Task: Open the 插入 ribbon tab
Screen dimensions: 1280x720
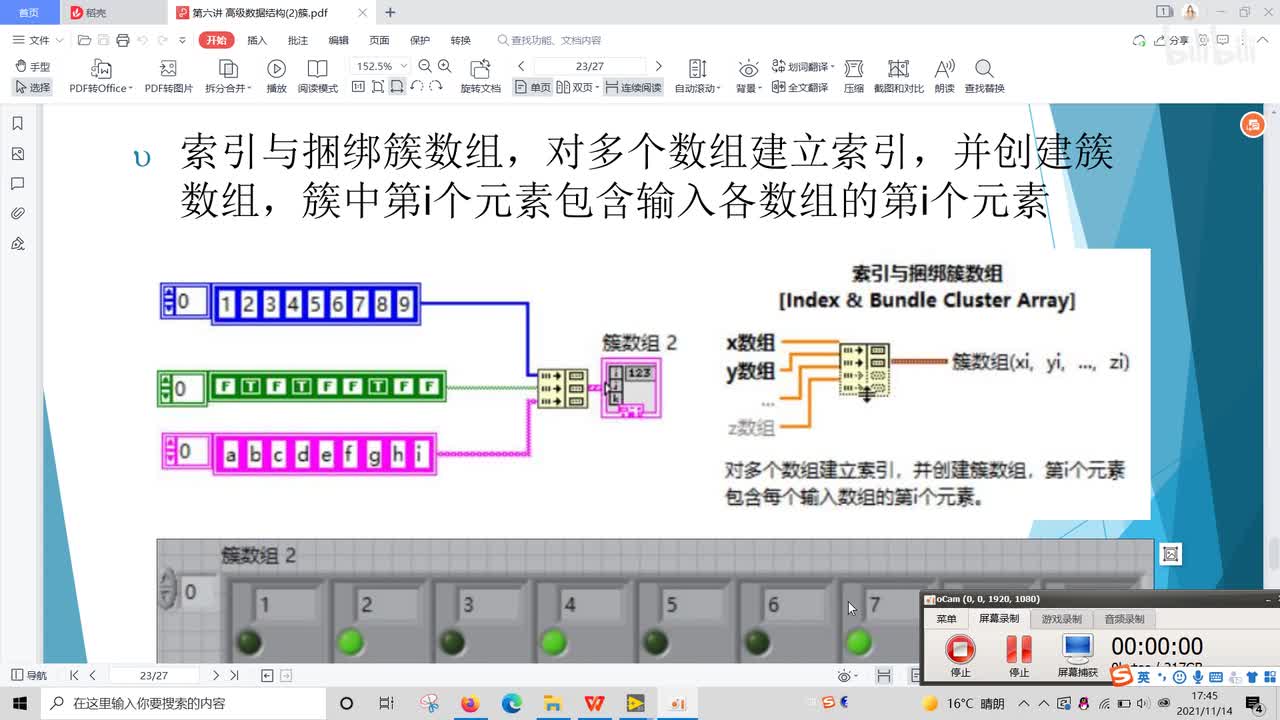Action: pyautogui.click(x=257, y=40)
